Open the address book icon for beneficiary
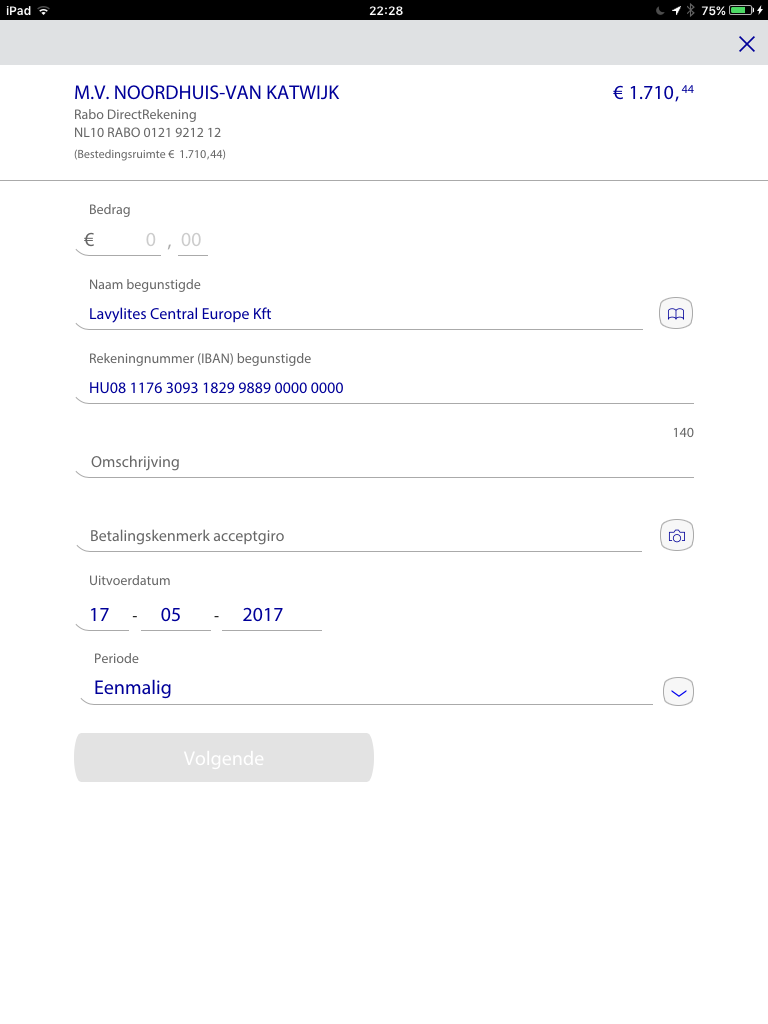This screenshot has height=1024, width=768. point(677,314)
